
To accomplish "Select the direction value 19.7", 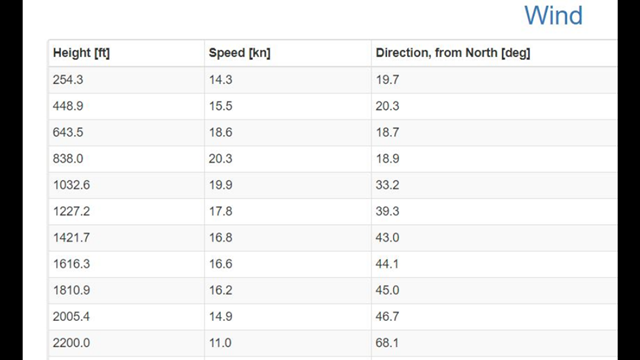I will pyautogui.click(x=387, y=80).
